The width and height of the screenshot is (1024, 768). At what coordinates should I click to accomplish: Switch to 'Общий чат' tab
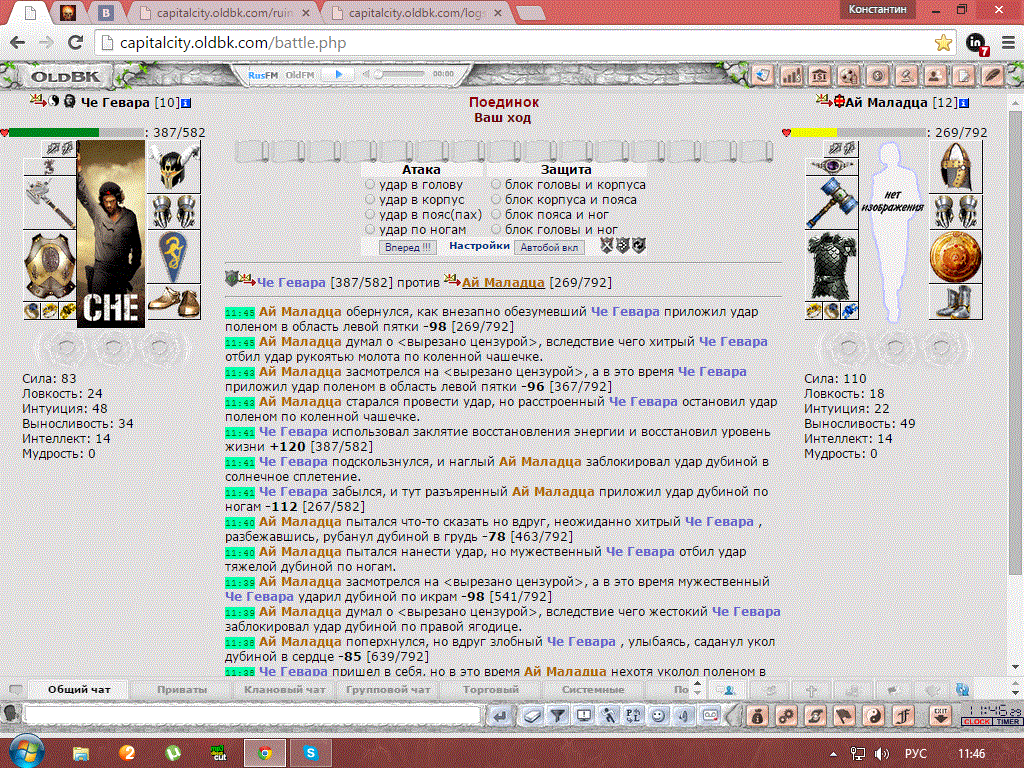[79, 690]
